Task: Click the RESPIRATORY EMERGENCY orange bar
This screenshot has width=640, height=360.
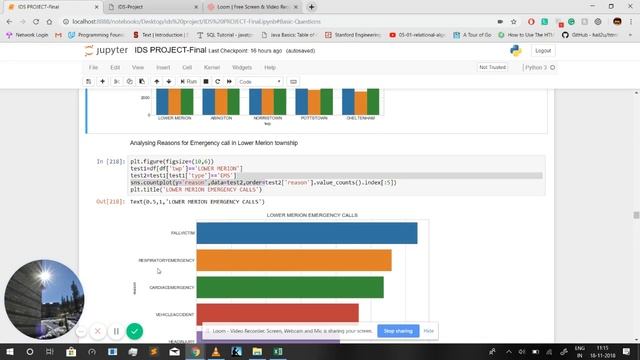Action: (294, 260)
